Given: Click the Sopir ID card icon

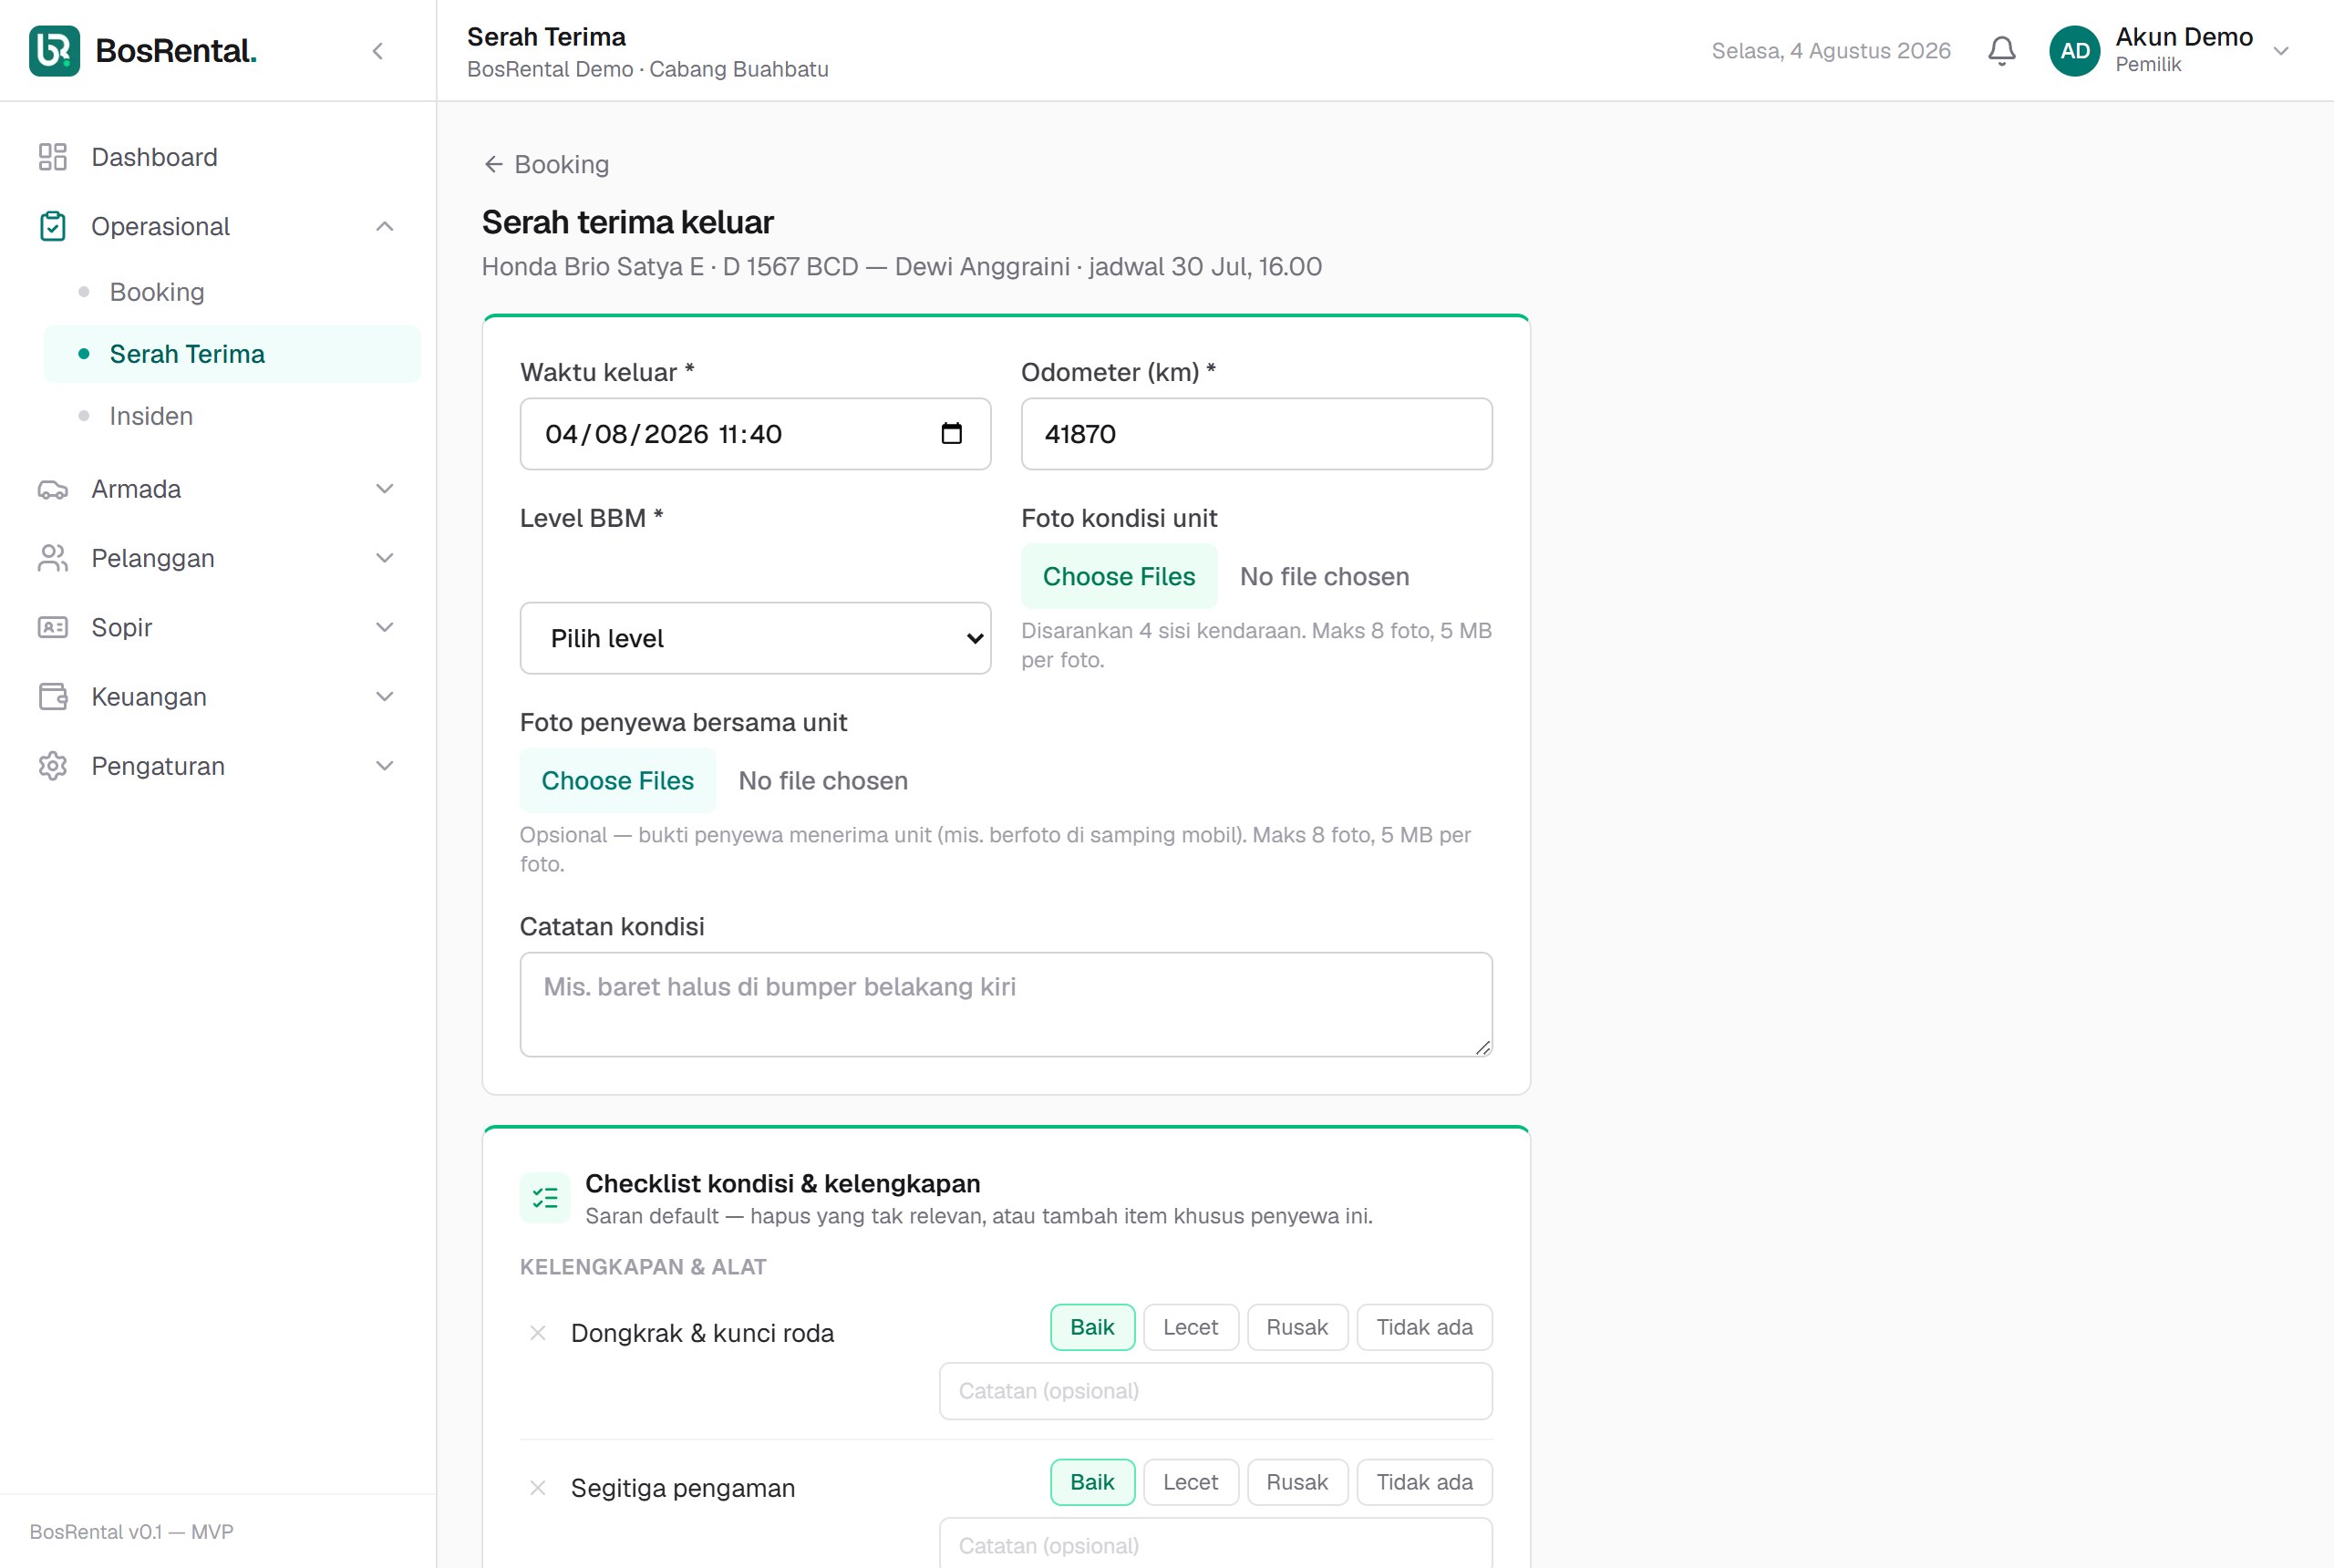Looking at the screenshot, I should coord(53,627).
